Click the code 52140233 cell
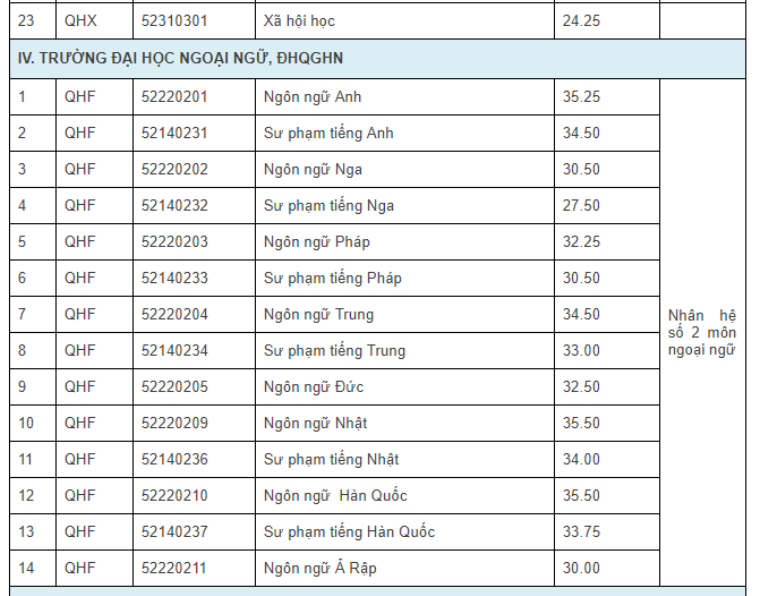 point(175,278)
